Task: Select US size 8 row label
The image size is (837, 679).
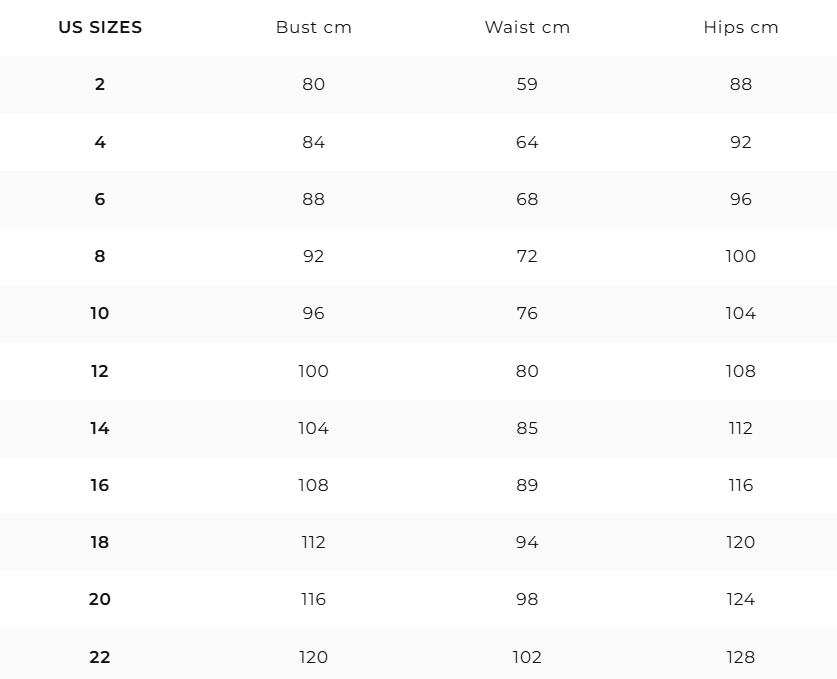Action: [x=100, y=256]
